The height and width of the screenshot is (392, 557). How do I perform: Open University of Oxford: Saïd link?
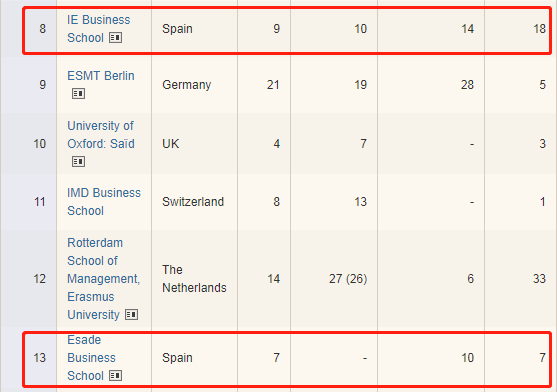pos(101,135)
